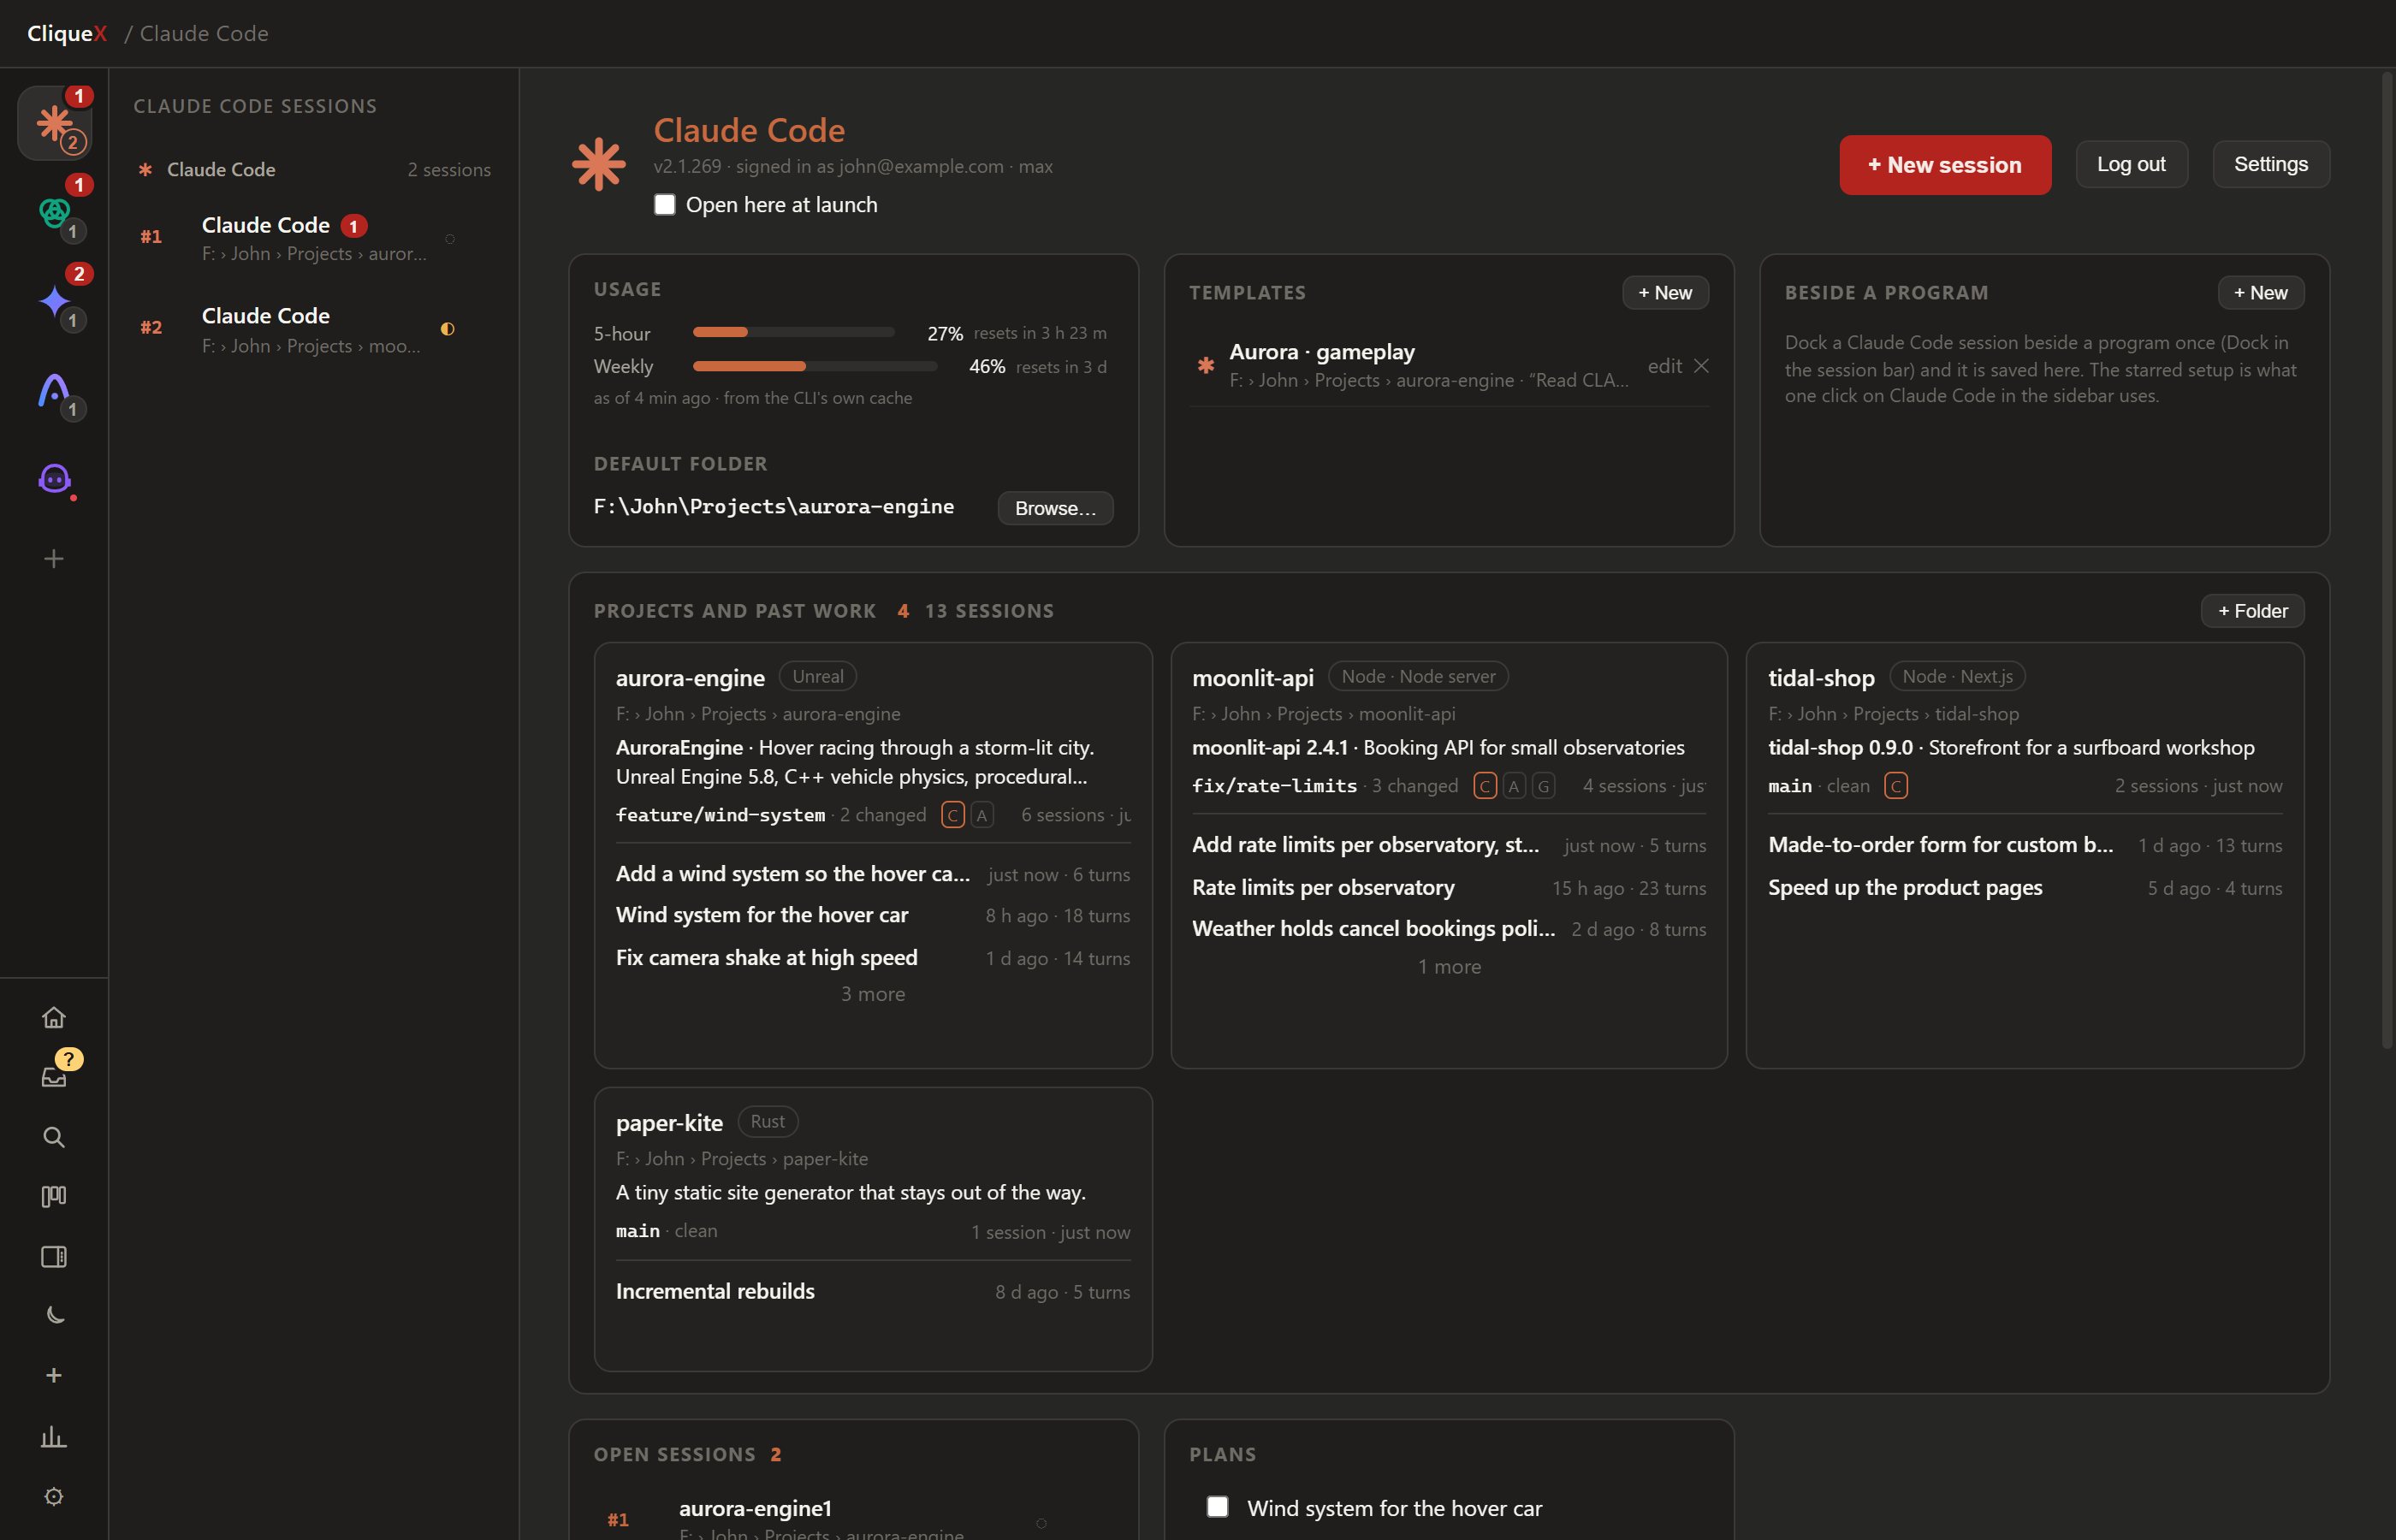Add a + New template
The width and height of the screenshot is (2396, 1540).
coord(1665,293)
